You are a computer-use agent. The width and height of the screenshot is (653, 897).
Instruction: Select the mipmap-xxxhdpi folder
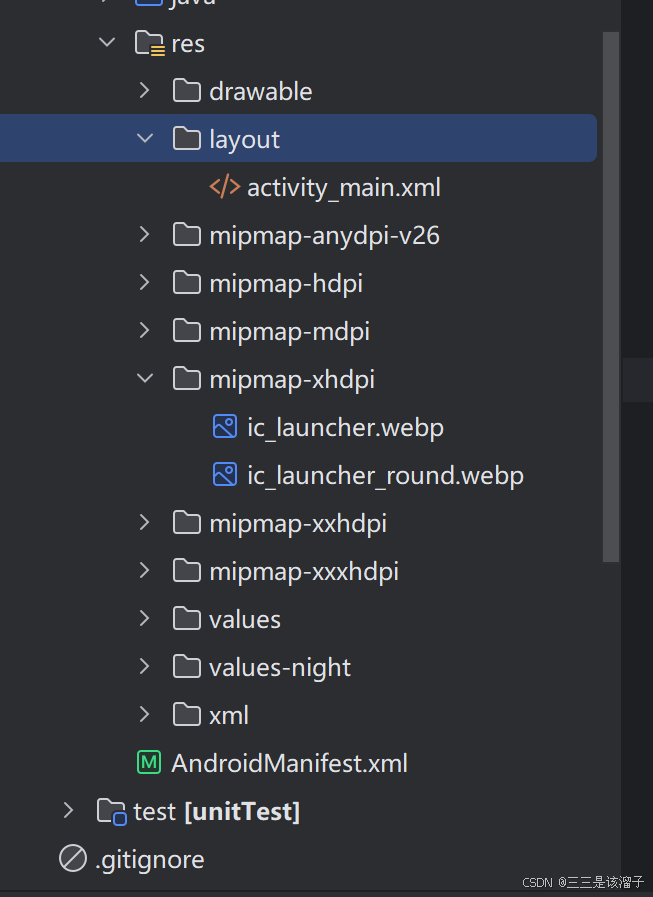tap(304, 571)
